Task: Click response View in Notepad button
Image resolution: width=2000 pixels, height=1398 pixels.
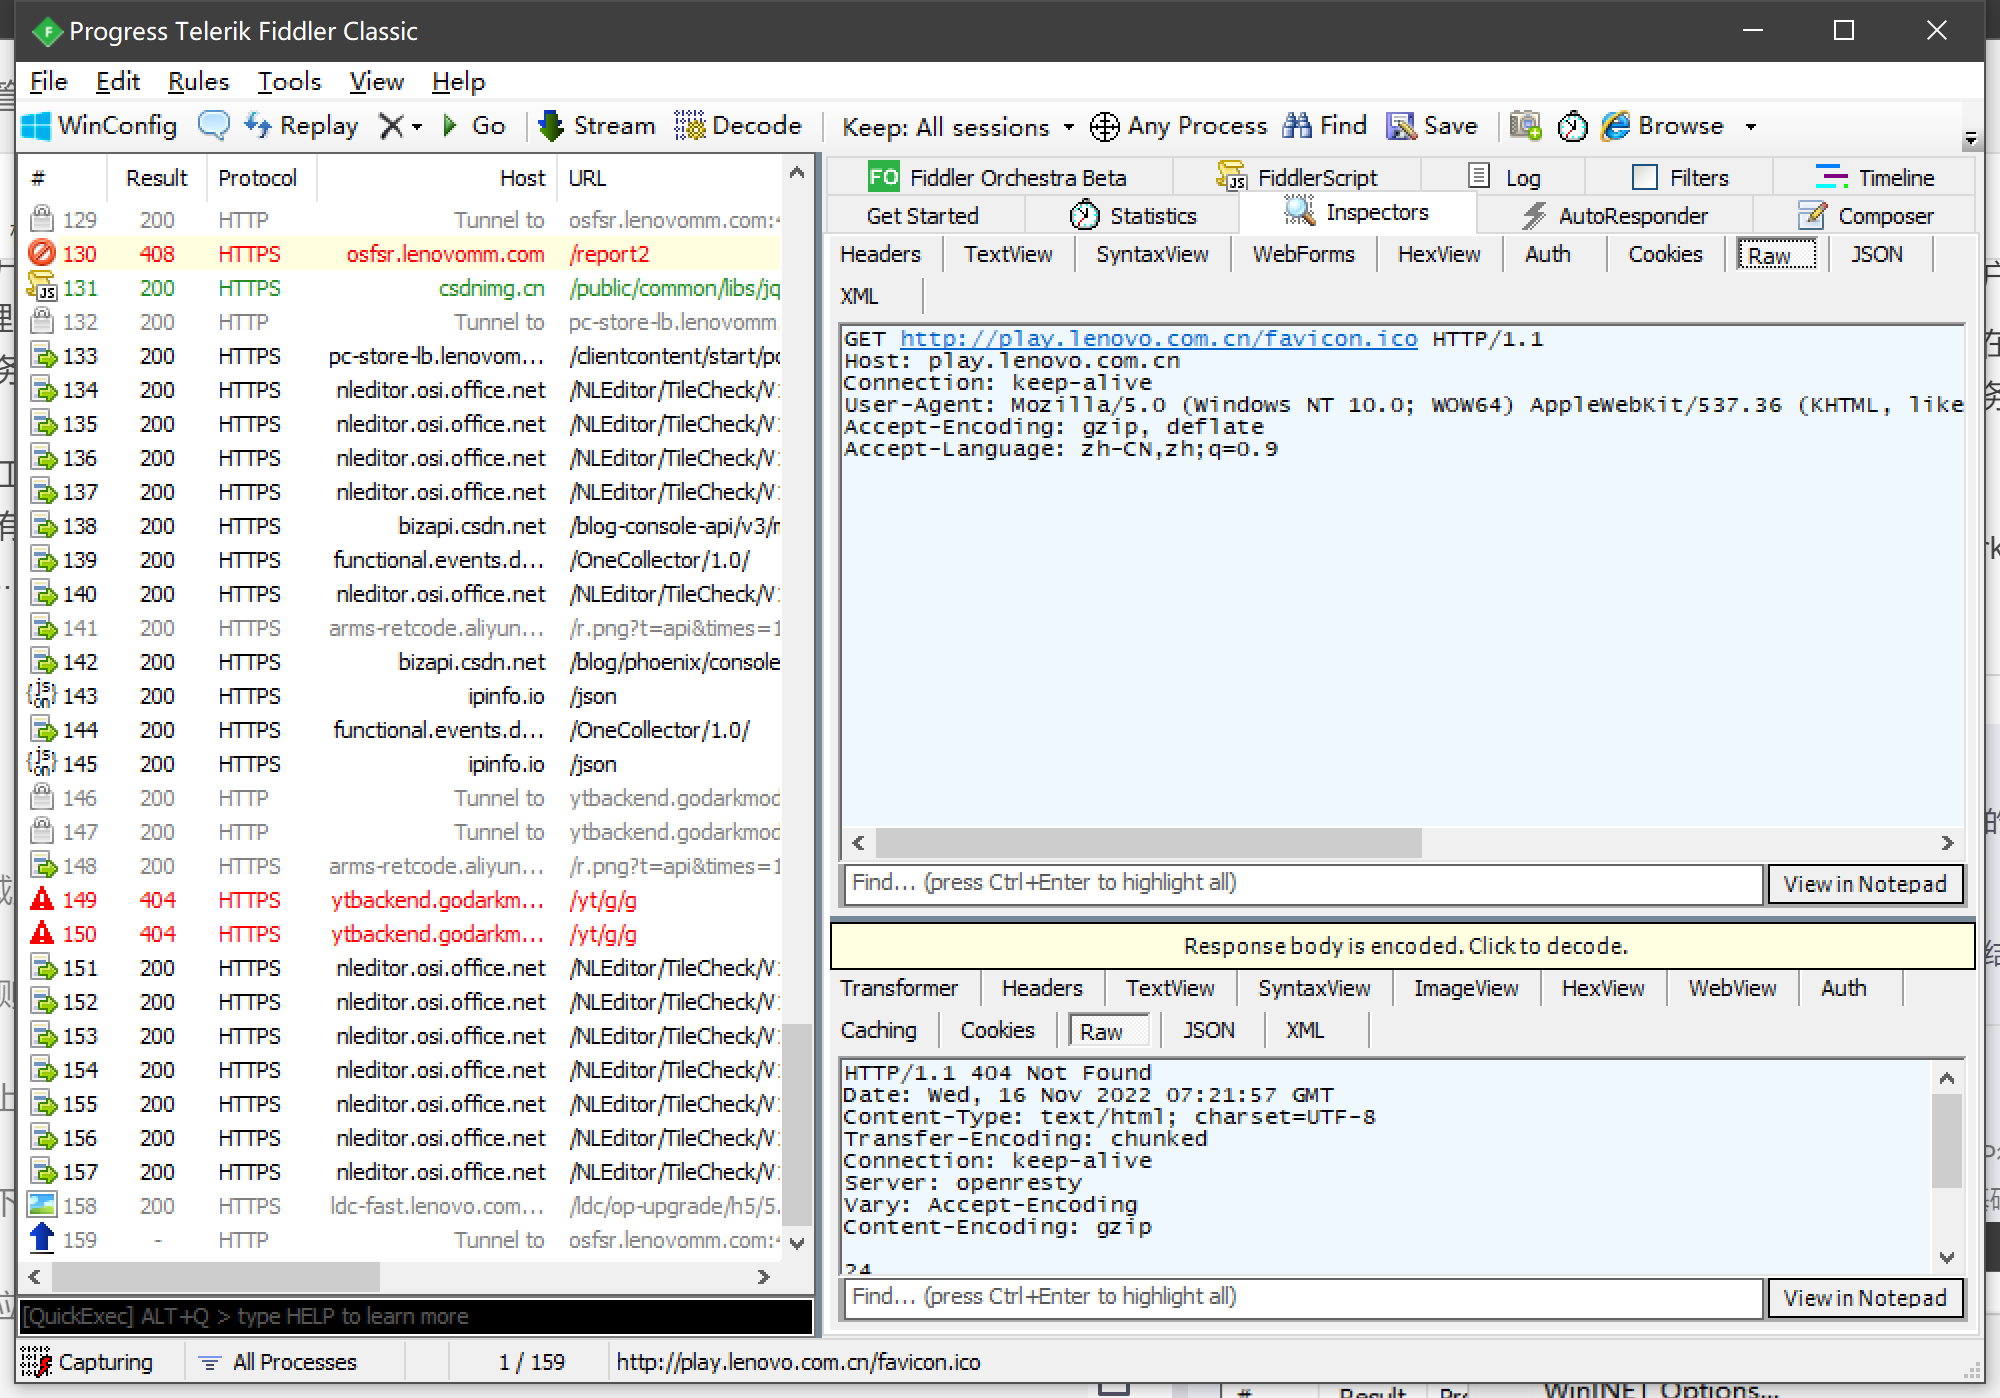Action: (x=1865, y=1298)
